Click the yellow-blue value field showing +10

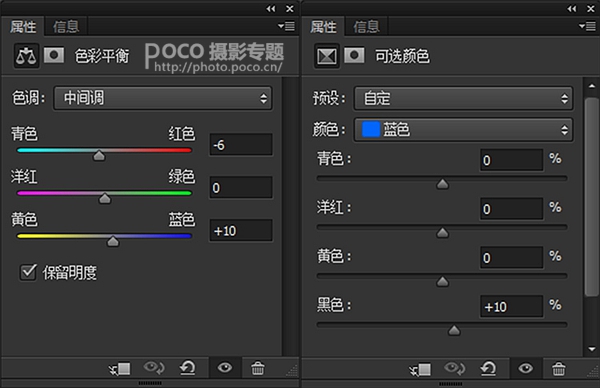241,230
